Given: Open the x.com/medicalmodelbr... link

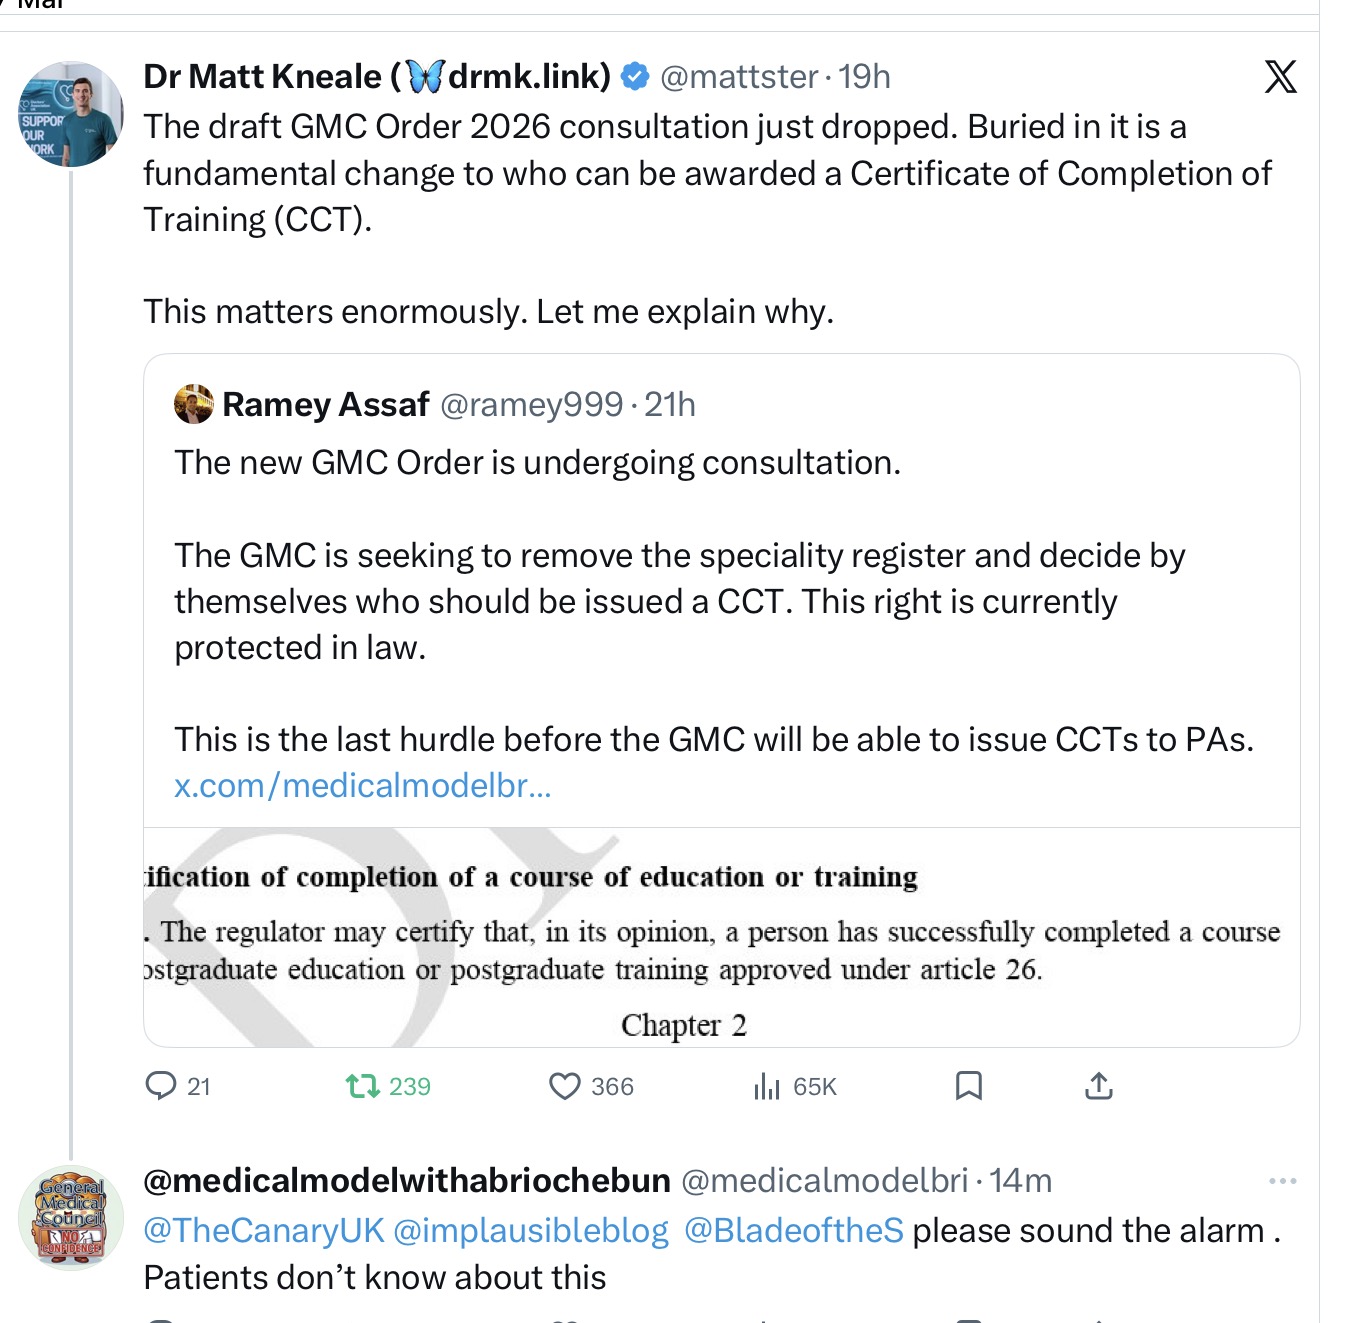Looking at the screenshot, I should point(363,786).
